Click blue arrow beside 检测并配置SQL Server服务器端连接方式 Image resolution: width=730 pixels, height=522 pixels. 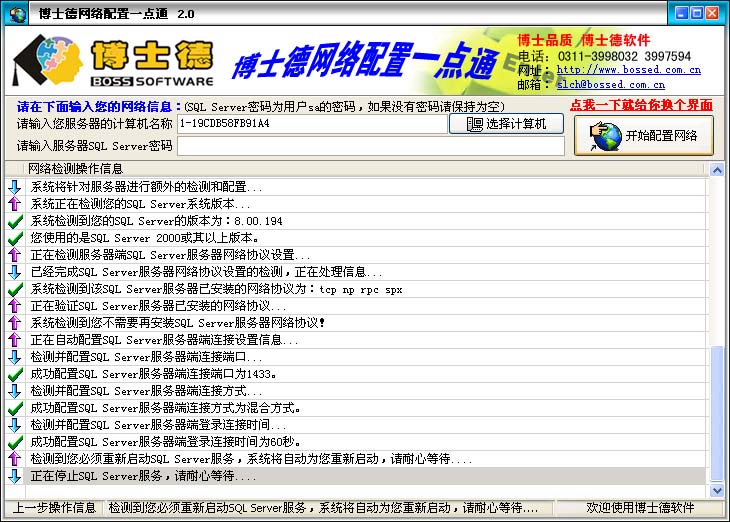[x=14, y=391]
